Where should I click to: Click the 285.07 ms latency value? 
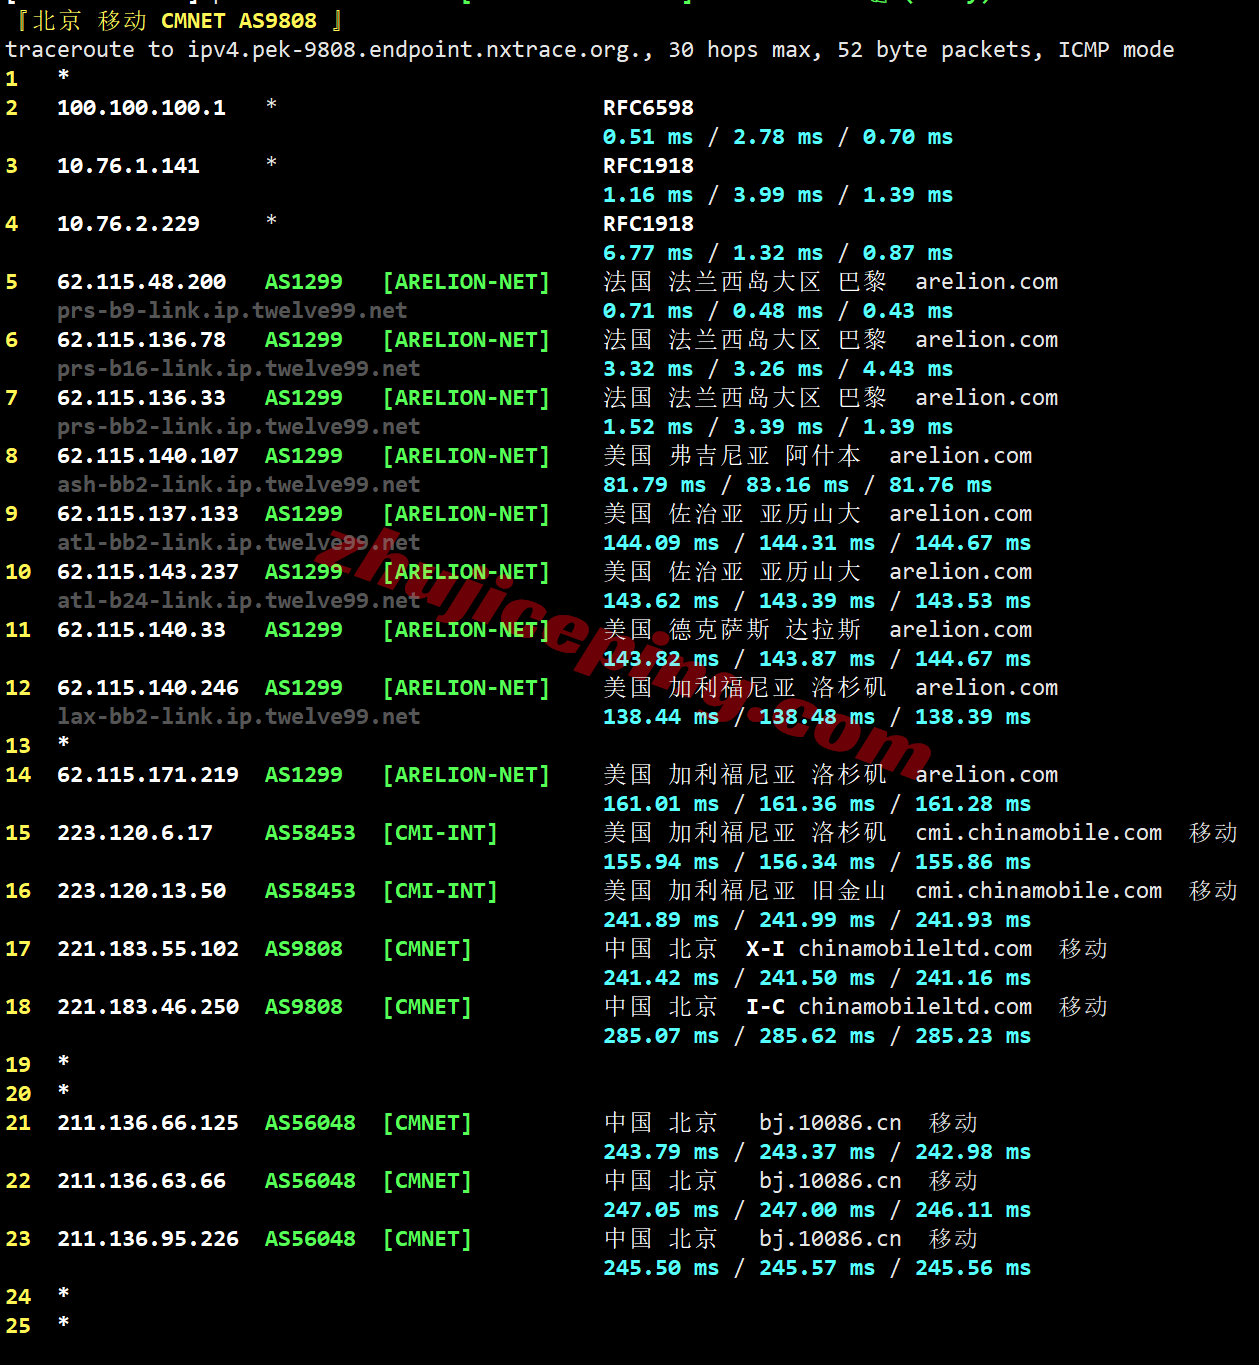point(661,1036)
